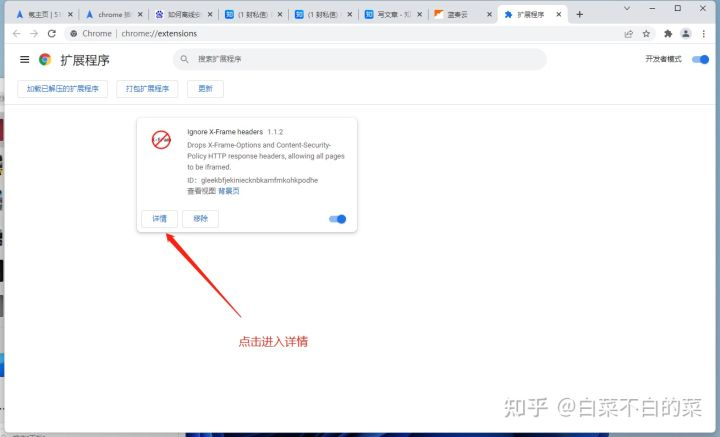Open the tab search dropdown chevron

[627, 8]
